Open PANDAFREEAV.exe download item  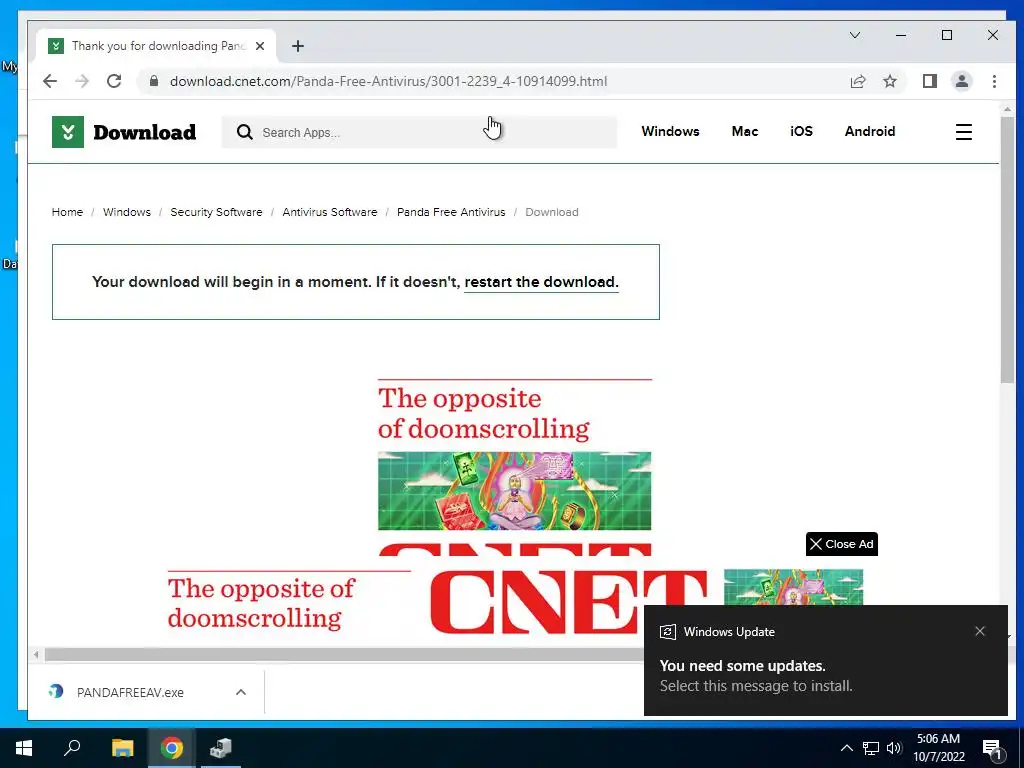pos(130,692)
